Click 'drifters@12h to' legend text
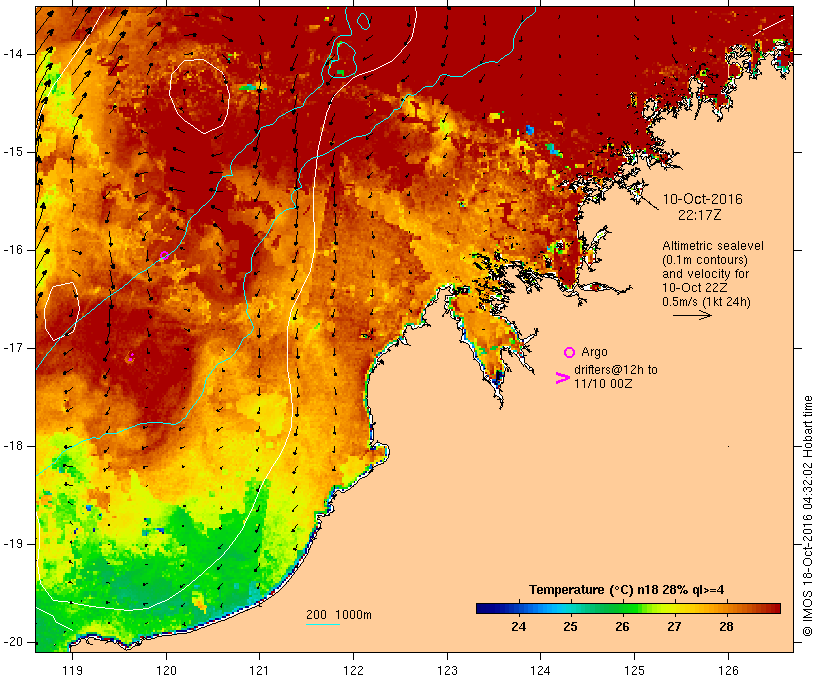 (x=616, y=370)
